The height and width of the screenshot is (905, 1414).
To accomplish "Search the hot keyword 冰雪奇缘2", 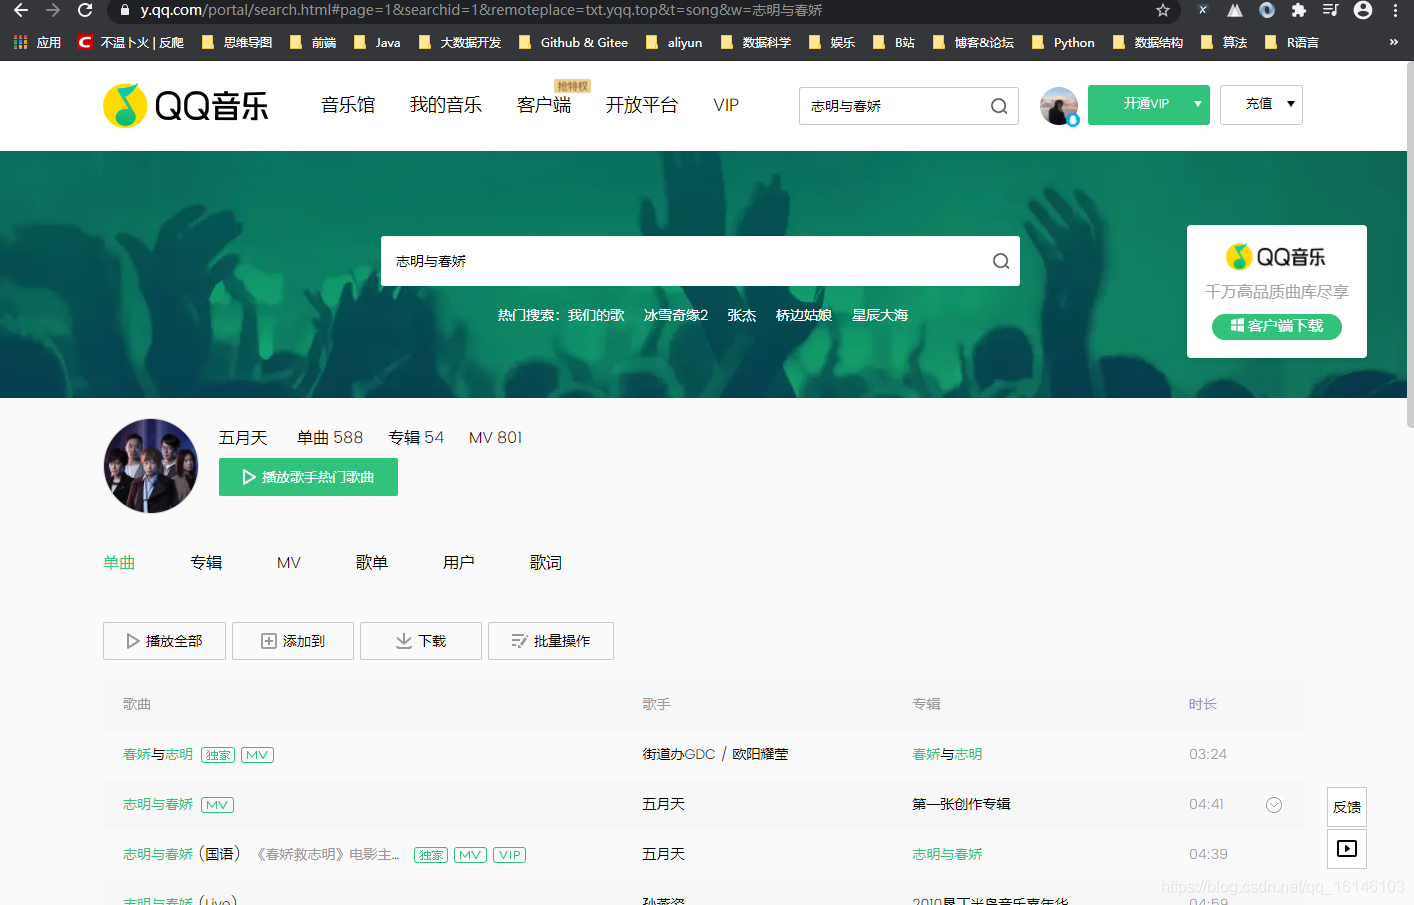I will click(x=676, y=315).
